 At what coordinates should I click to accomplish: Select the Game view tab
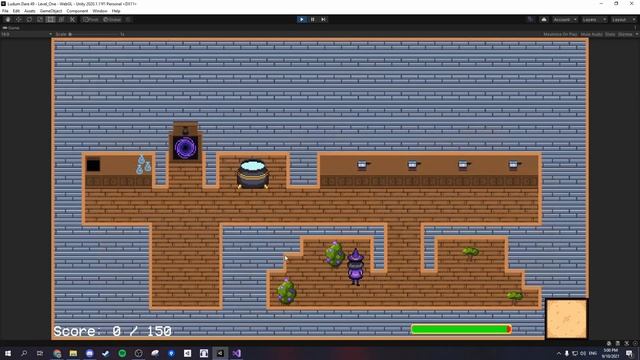pos(11,28)
